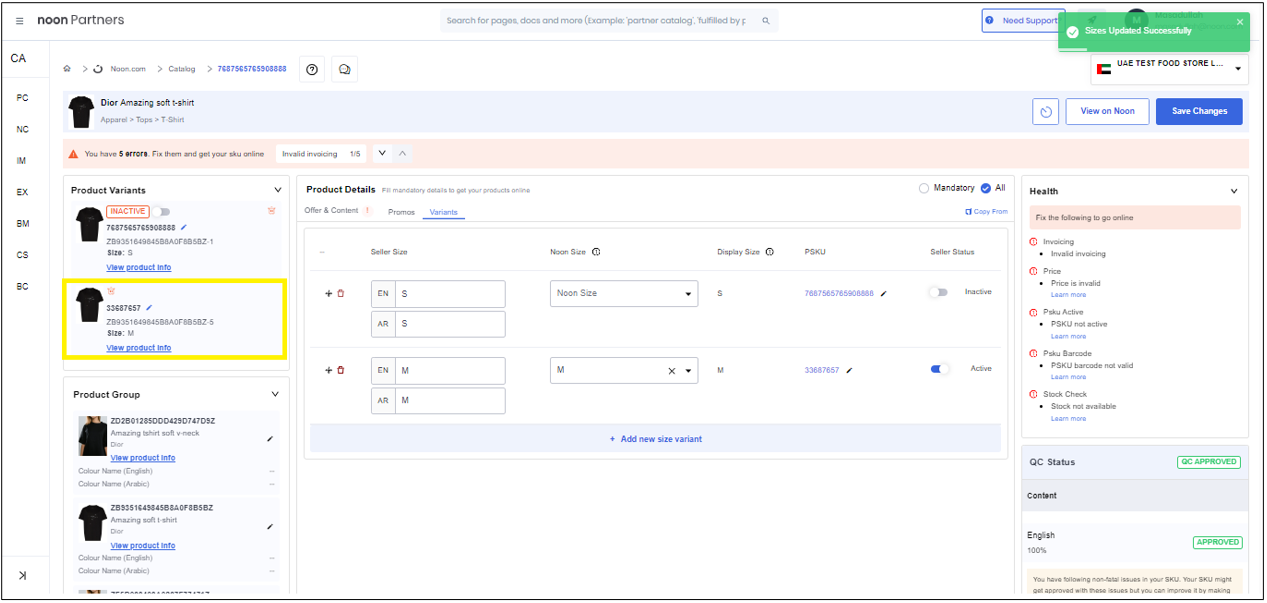This screenshot has height=603, width=1267.
Task: Select the Mandatory radio button
Action: pyautogui.click(x=924, y=188)
